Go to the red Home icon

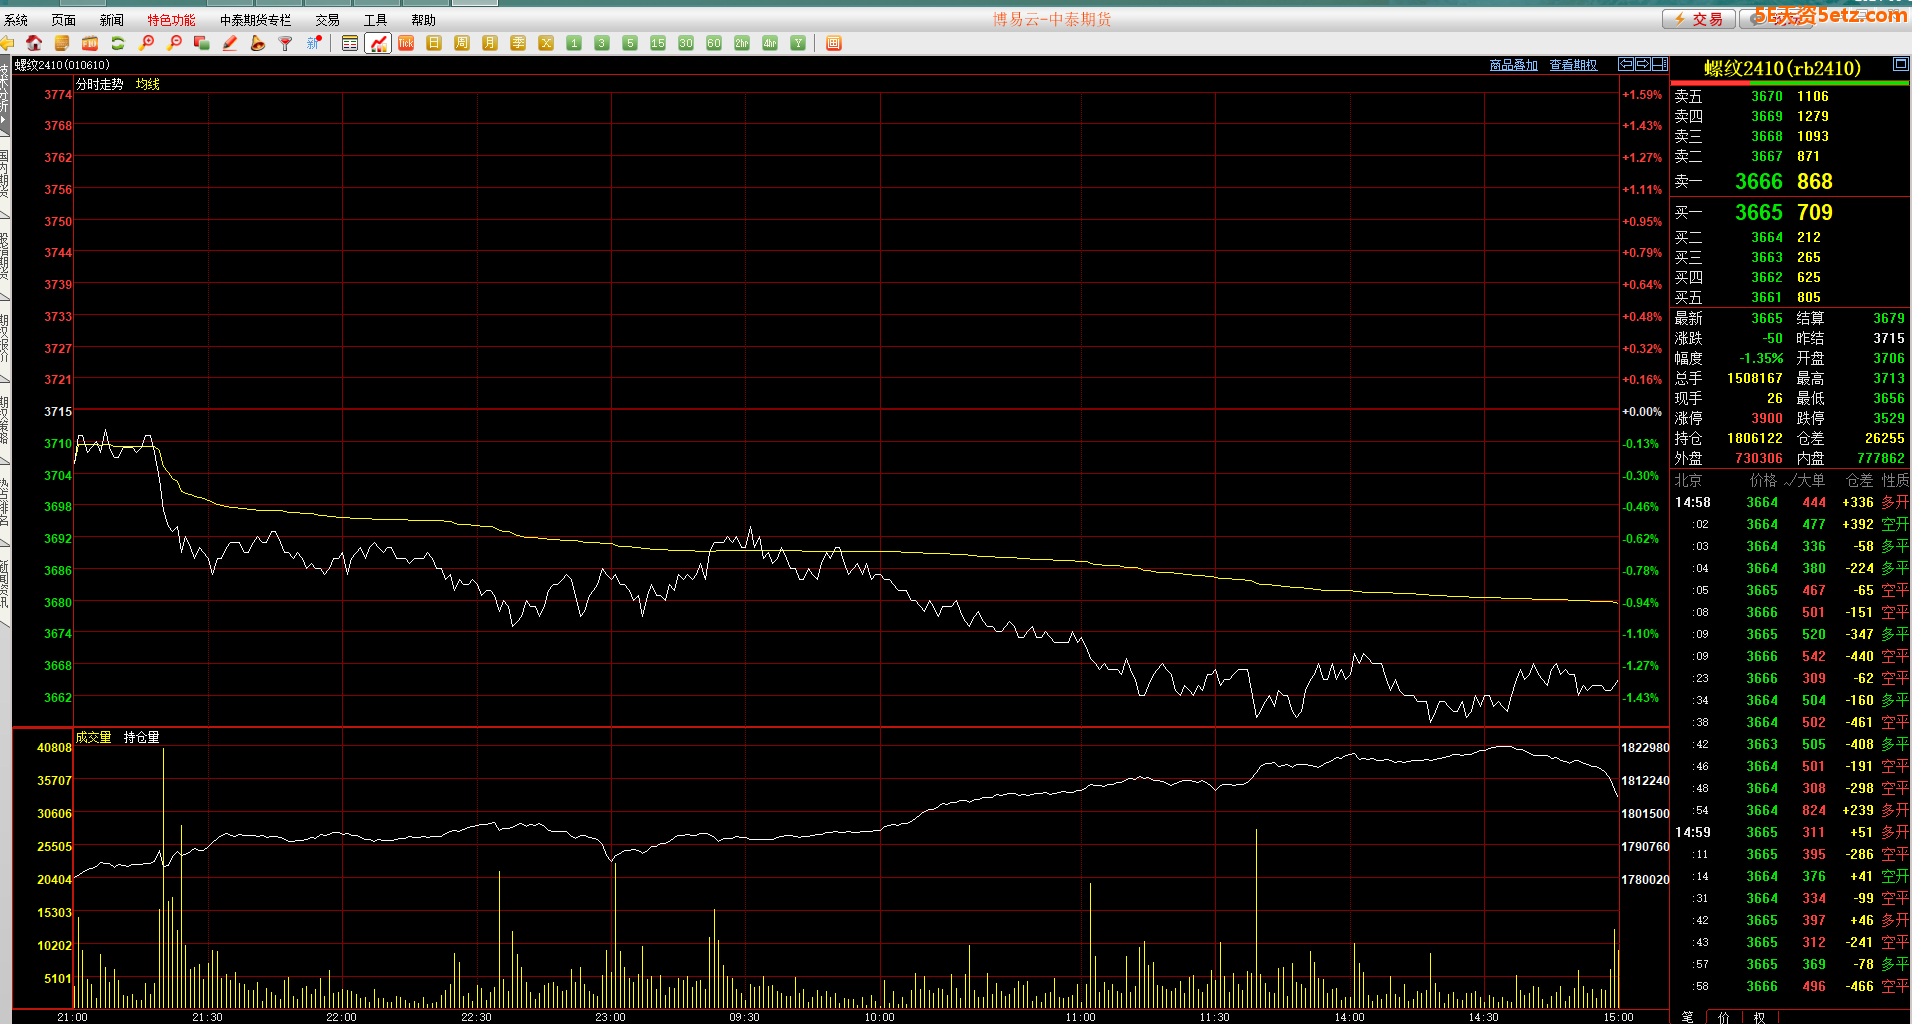[34, 43]
